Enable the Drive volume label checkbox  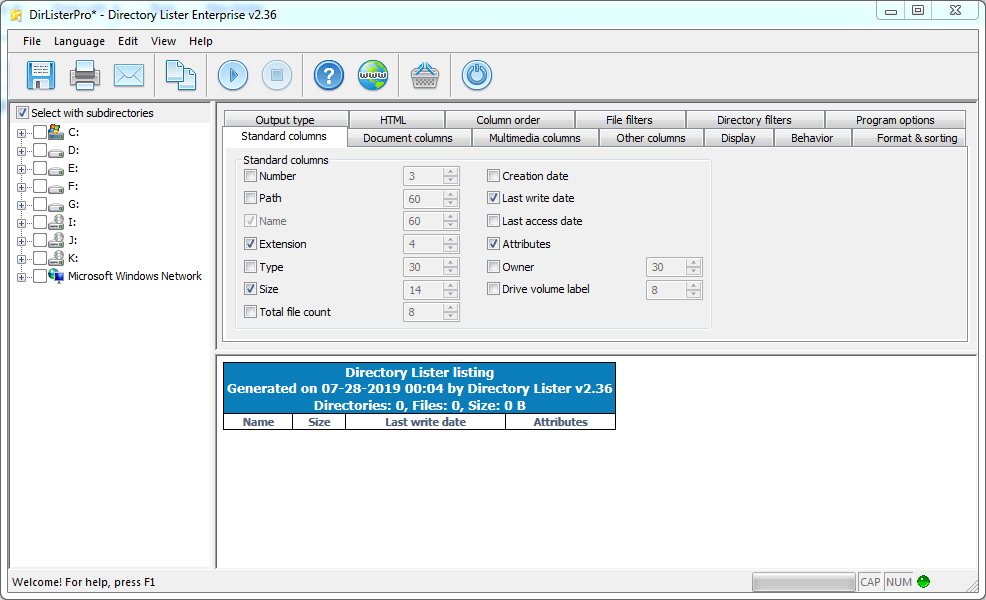(494, 289)
